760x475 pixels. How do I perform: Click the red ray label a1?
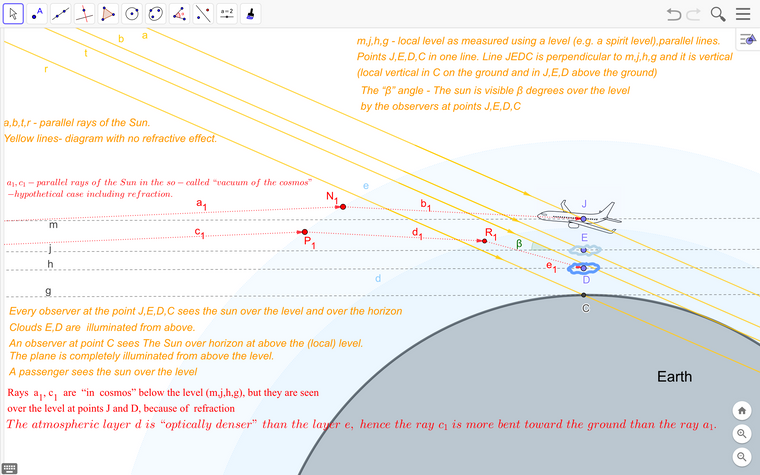(201, 204)
